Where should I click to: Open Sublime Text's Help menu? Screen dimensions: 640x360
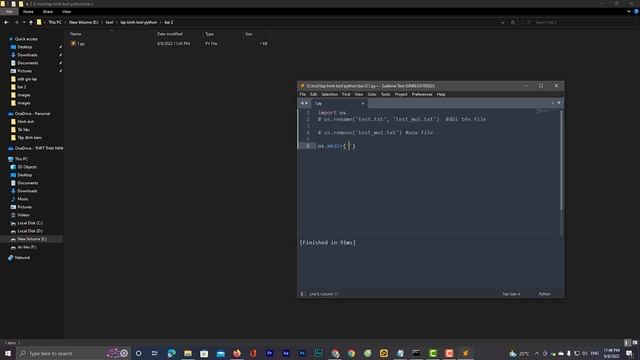click(441, 94)
